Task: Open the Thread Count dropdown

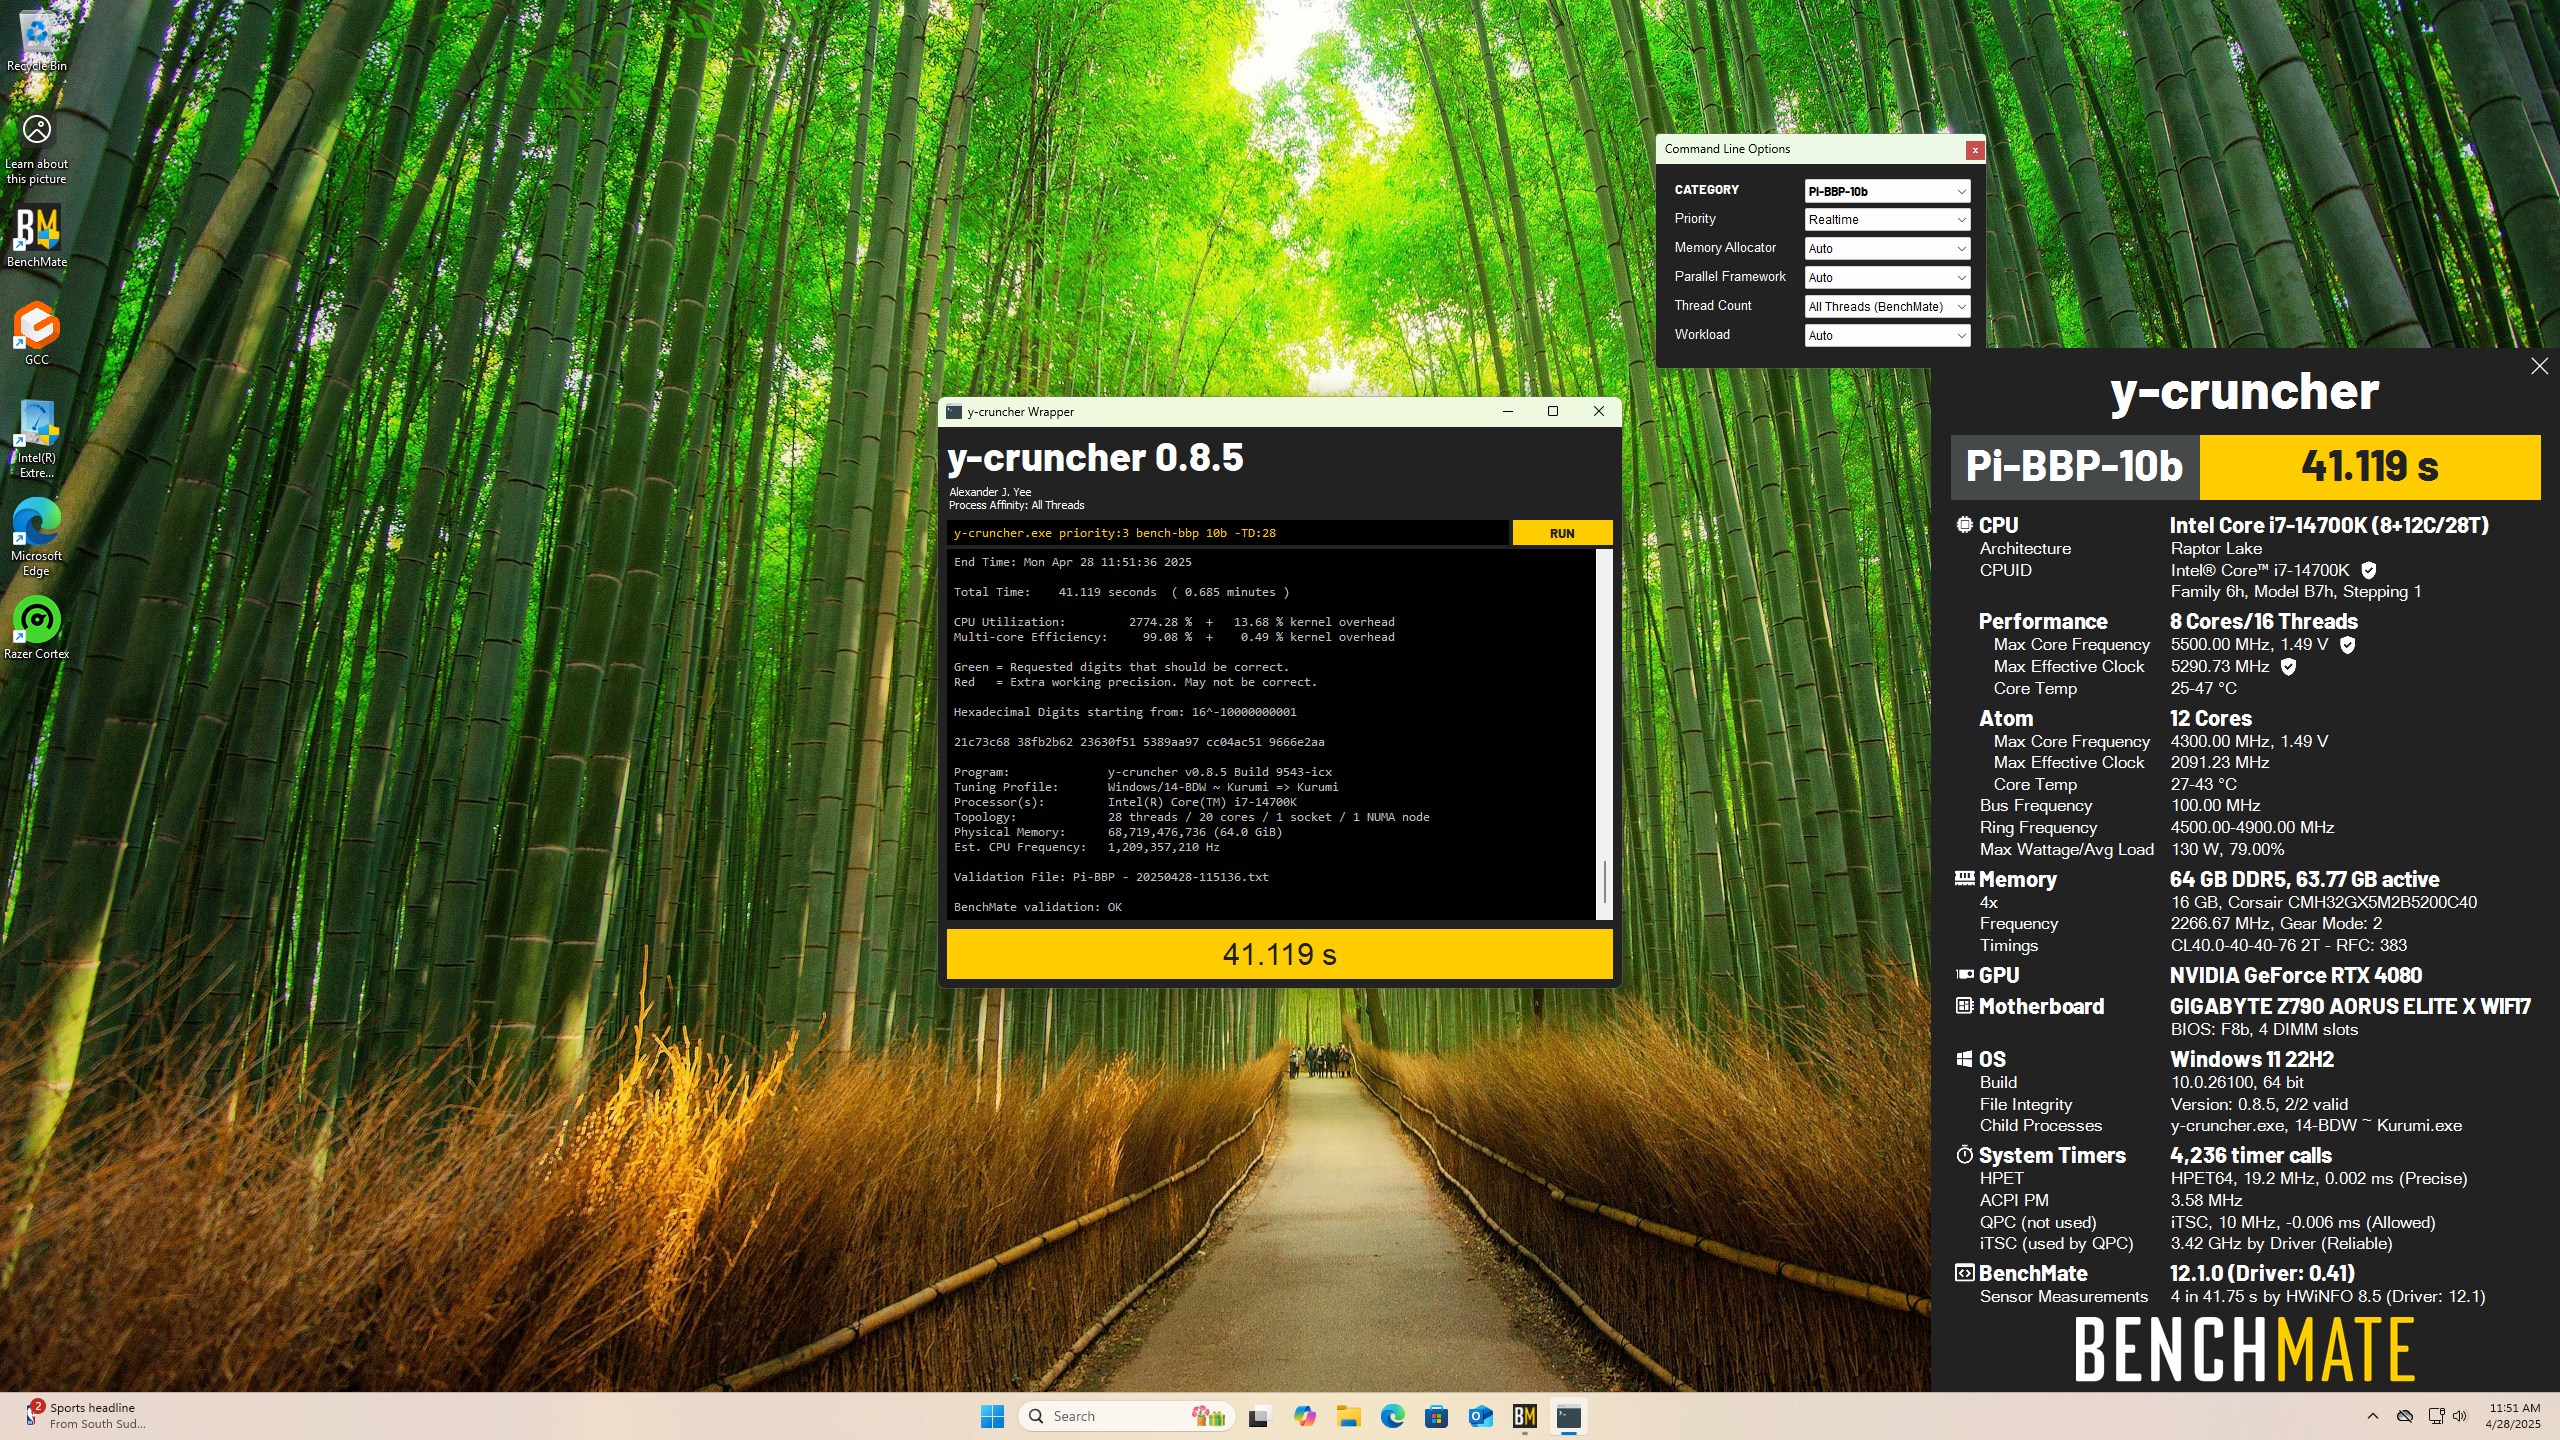Action: coord(1887,307)
